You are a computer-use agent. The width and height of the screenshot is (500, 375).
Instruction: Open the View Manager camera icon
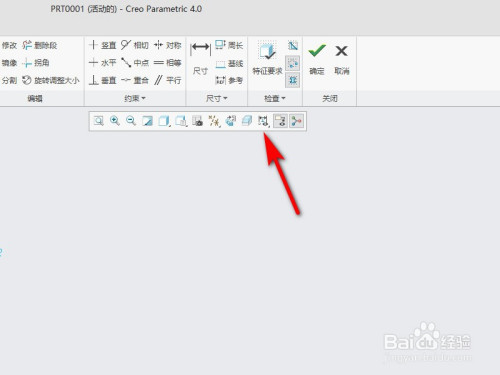tap(197, 121)
